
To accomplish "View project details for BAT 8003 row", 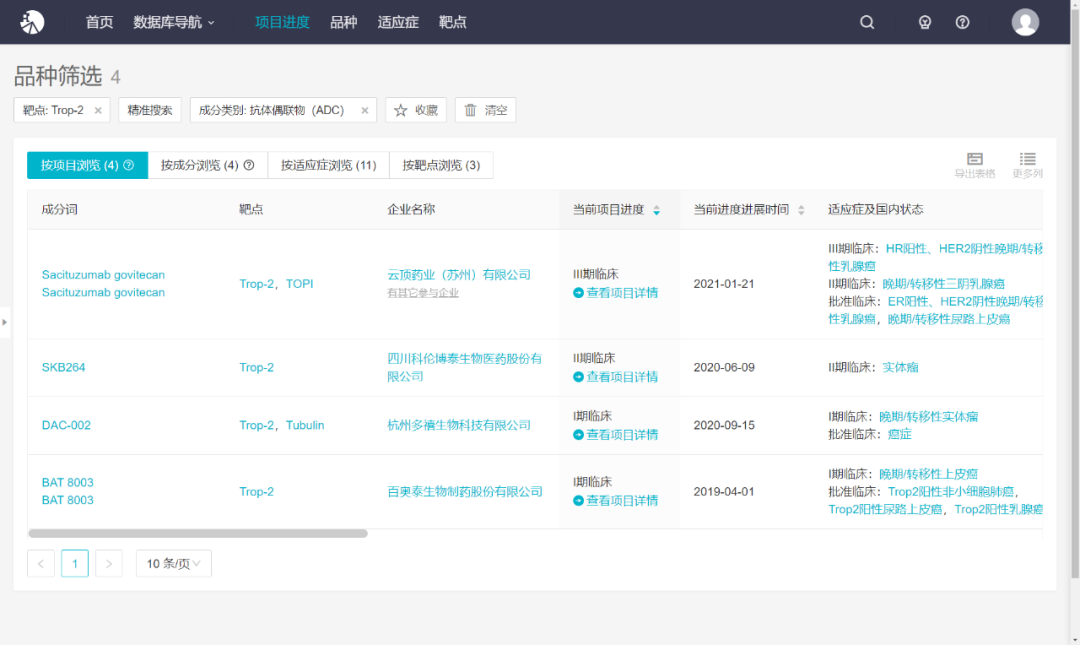I will pyautogui.click(x=615, y=501).
